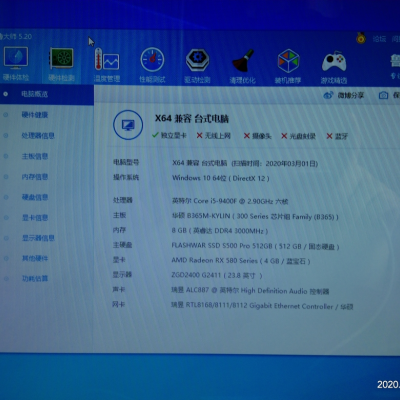Click the gold medal icon at top

361,38
